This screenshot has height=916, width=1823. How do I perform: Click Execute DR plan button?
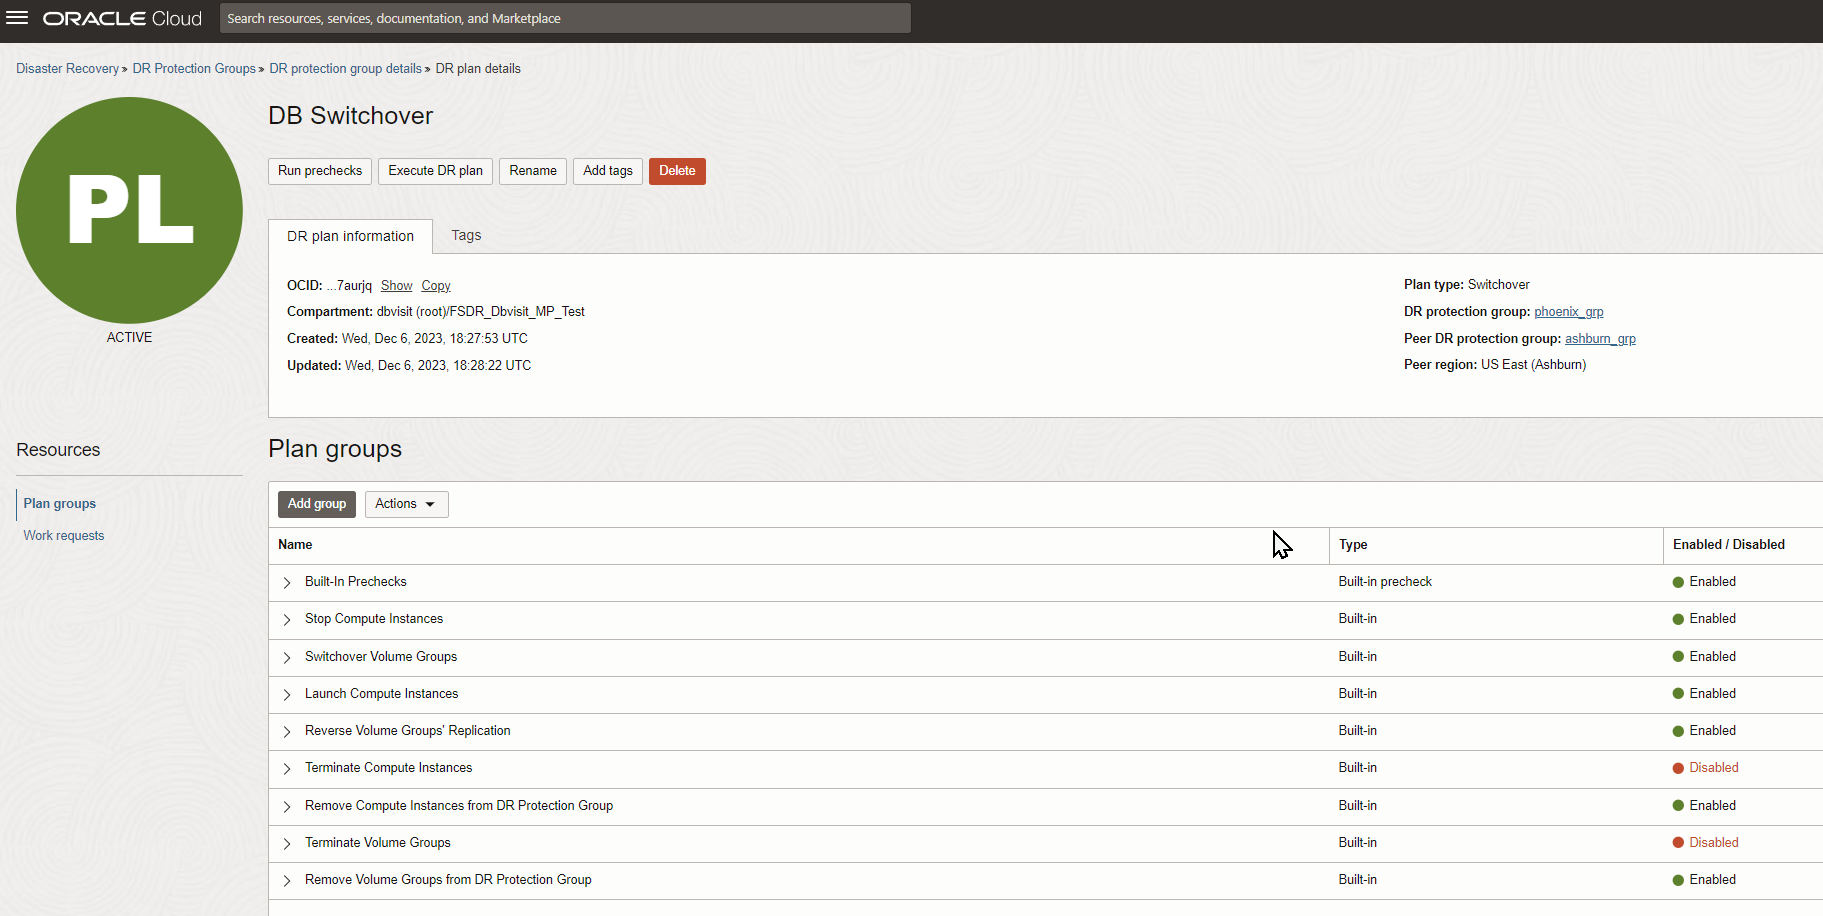tap(435, 171)
